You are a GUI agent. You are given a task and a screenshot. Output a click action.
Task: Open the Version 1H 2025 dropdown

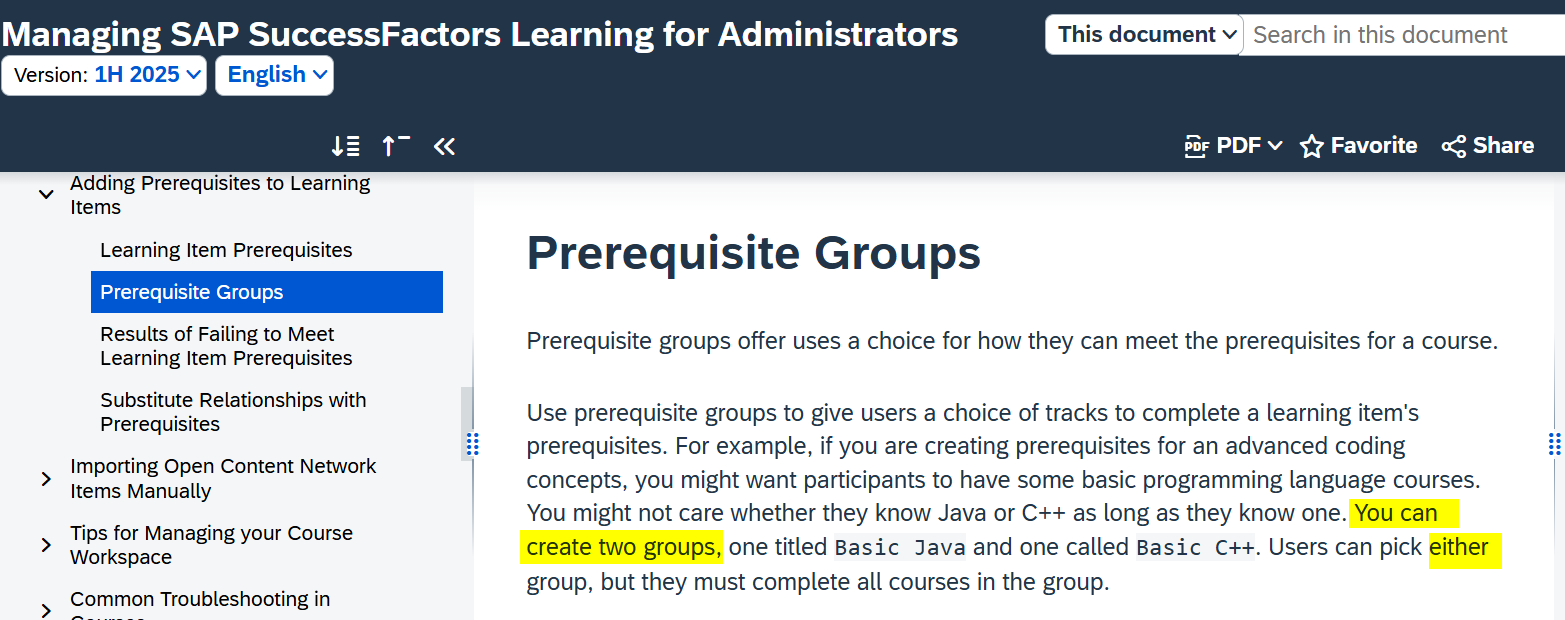104,75
